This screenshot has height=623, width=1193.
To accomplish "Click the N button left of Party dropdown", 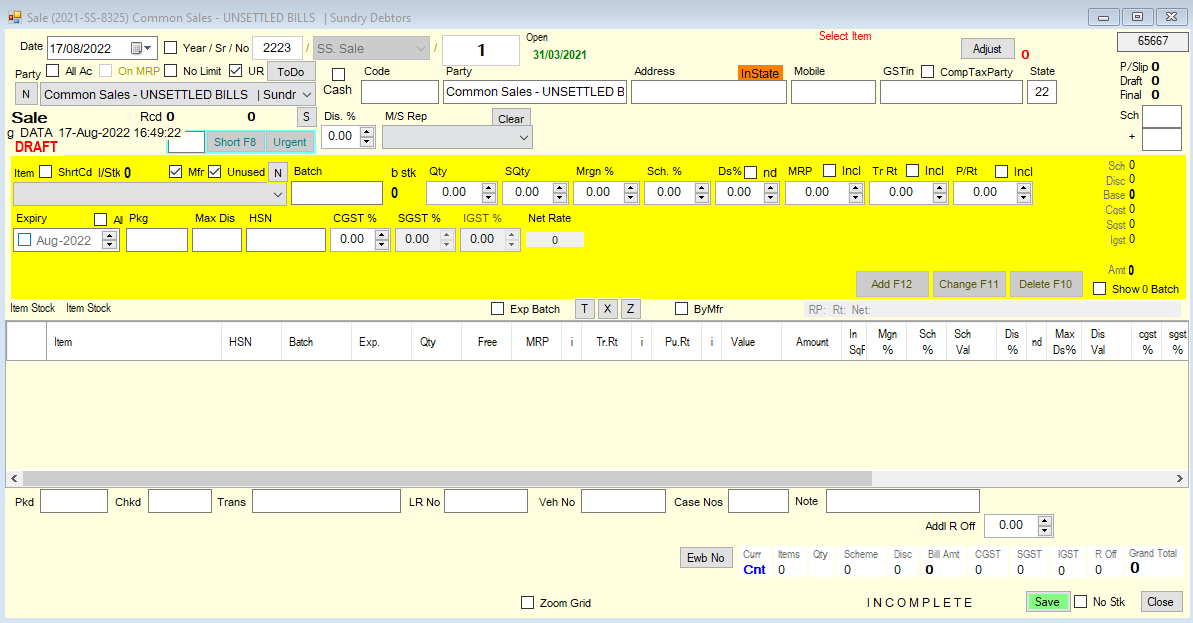I will tap(26, 94).
